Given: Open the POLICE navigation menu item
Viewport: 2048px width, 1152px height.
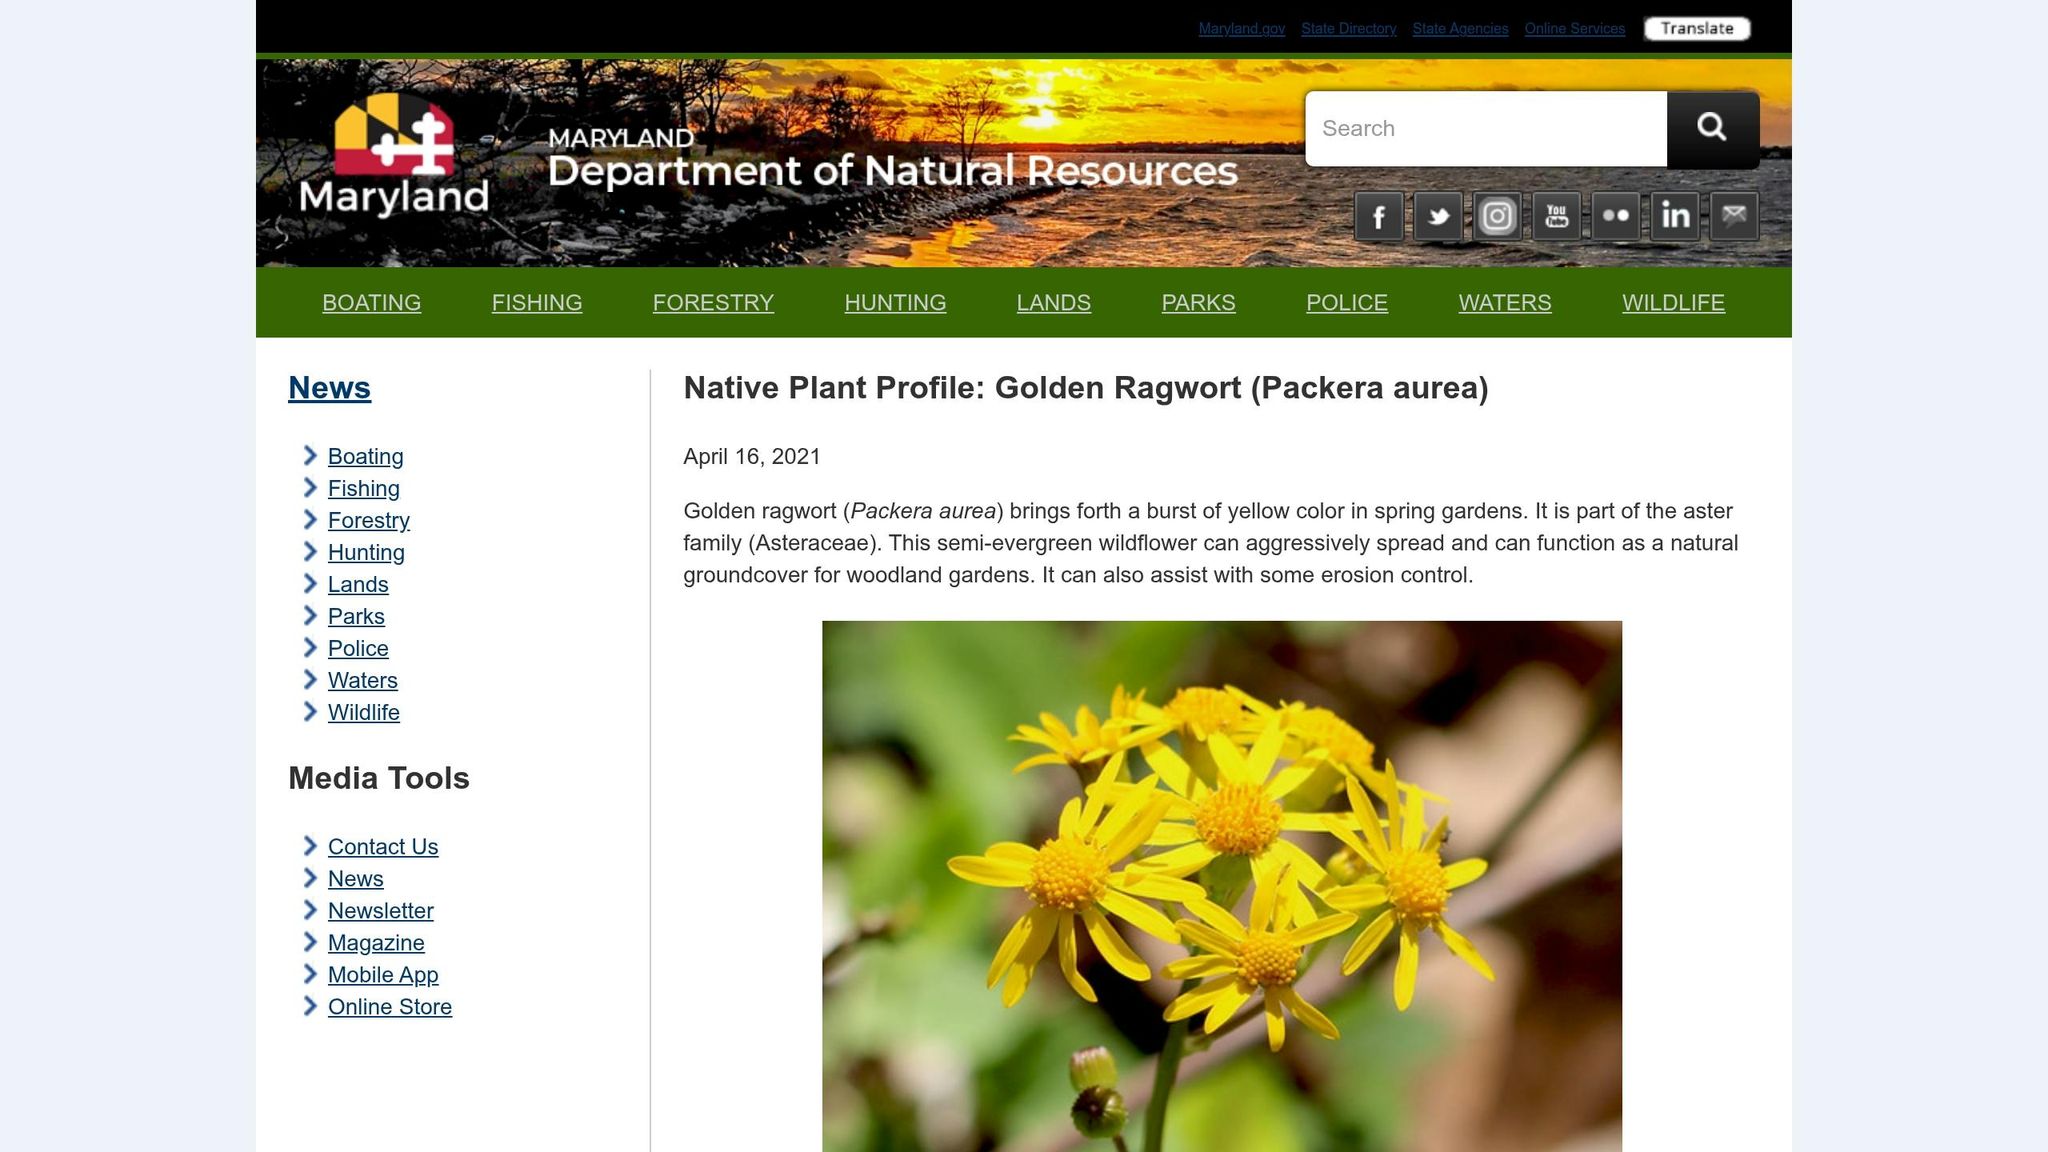Looking at the screenshot, I should click(1347, 303).
